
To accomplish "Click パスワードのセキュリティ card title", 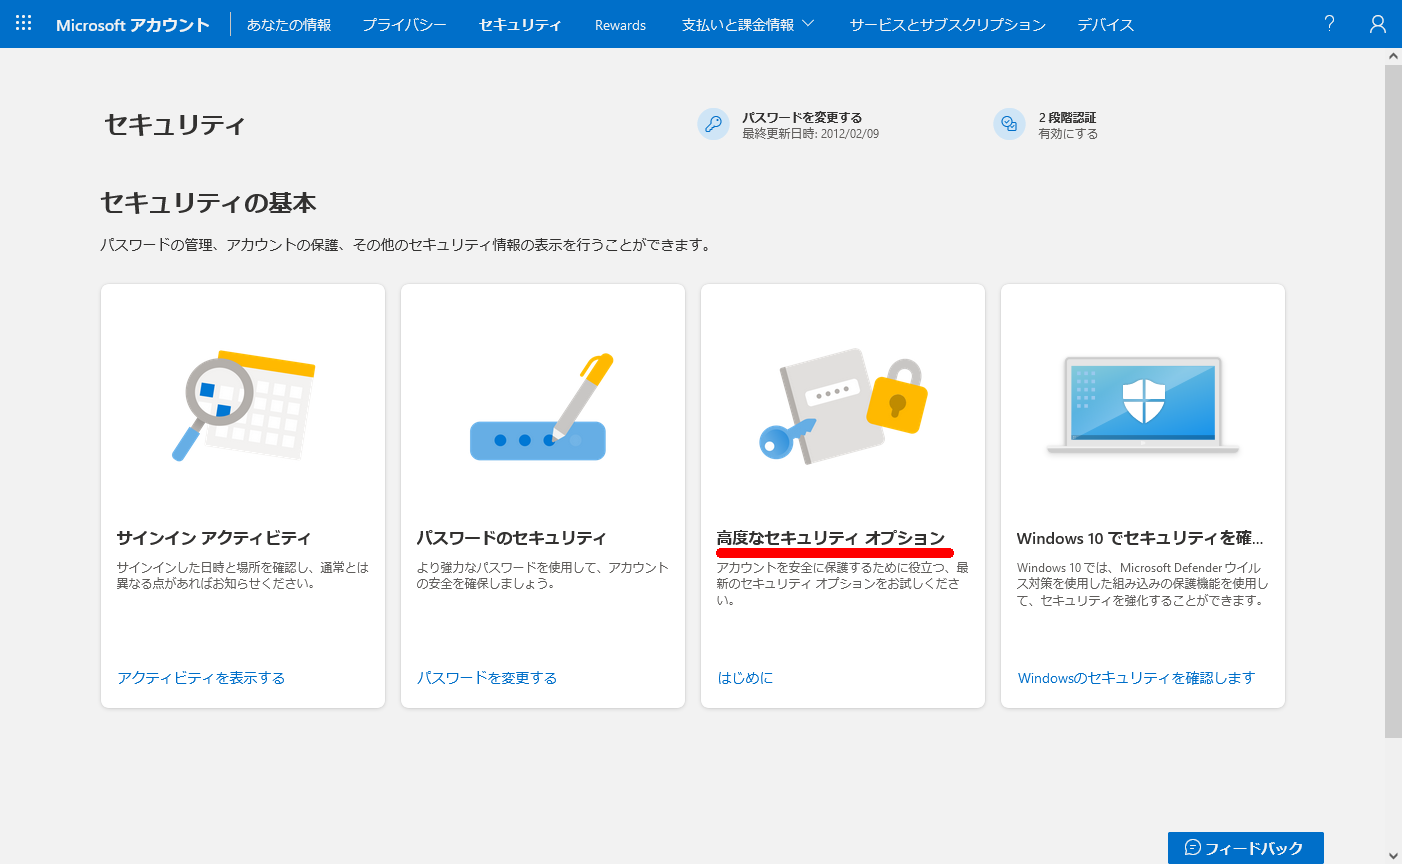I will (512, 538).
